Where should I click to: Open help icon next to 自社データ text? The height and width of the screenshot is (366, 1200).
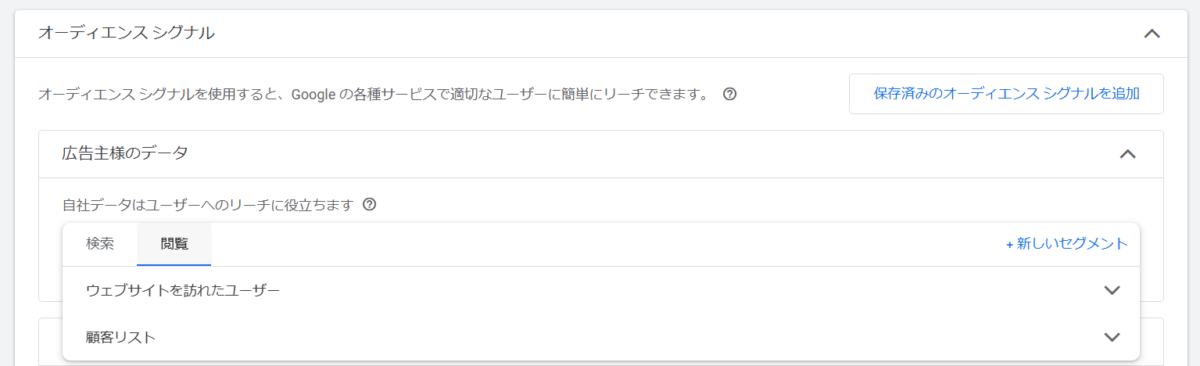point(369,205)
